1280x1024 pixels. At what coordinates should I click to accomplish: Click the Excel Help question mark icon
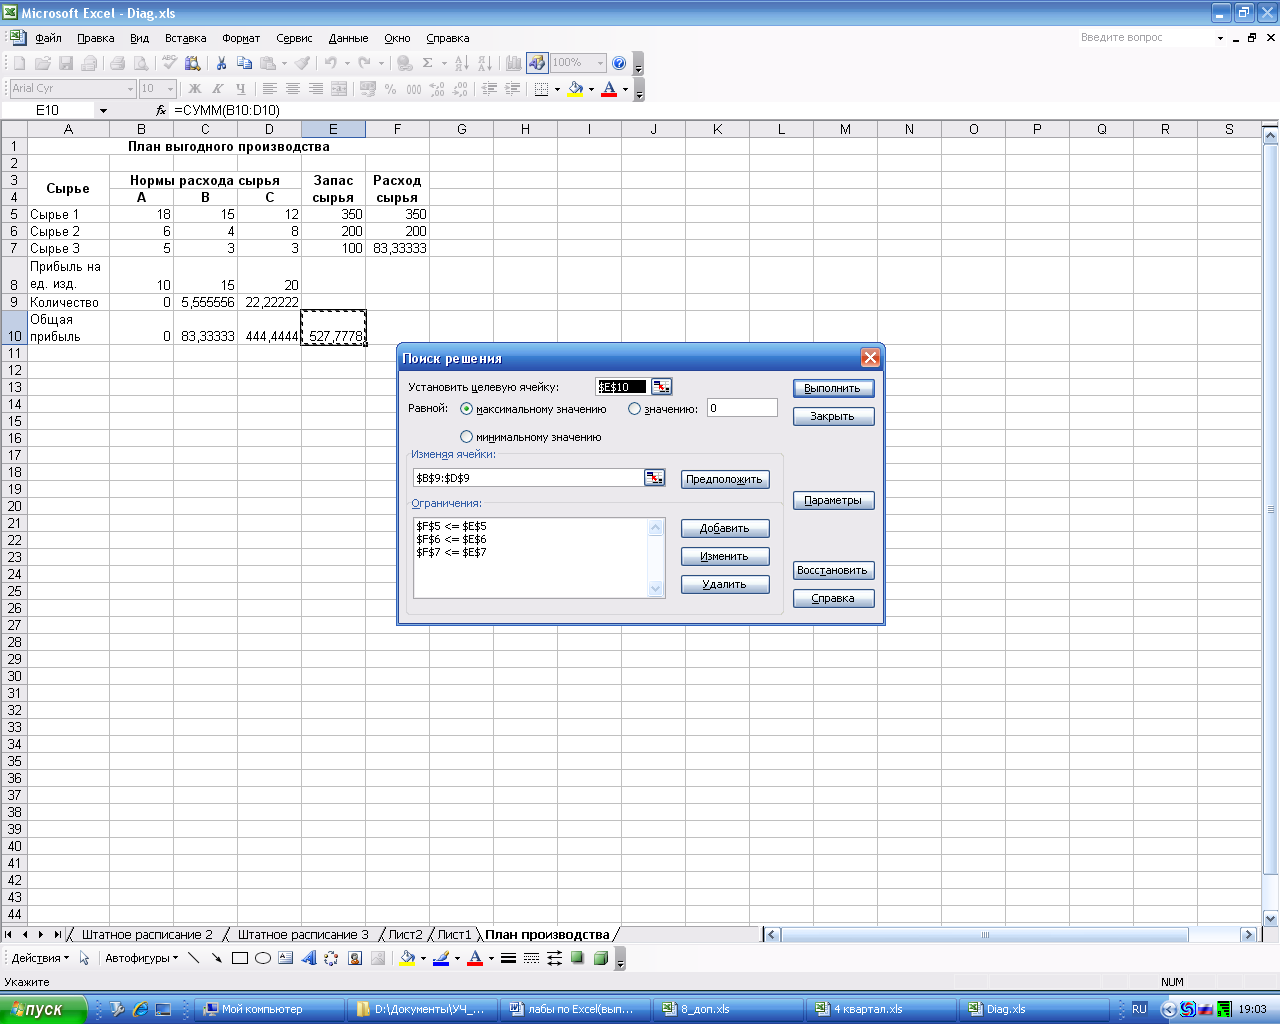click(x=619, y=63)
